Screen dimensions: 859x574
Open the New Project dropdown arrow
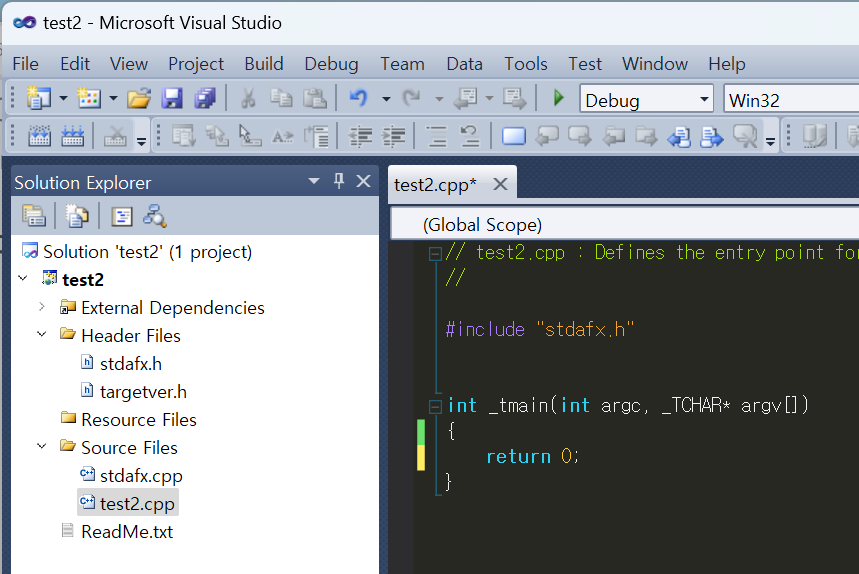point(63,99)
